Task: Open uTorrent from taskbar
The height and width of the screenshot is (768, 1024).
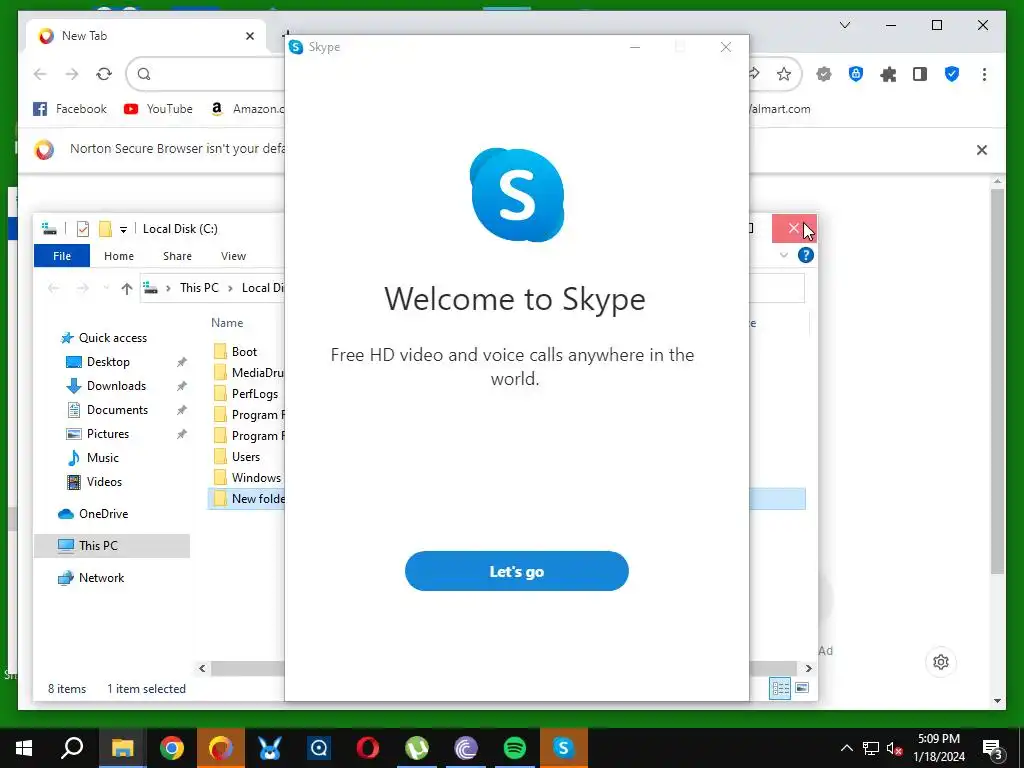Action: (x=417, y=748)
